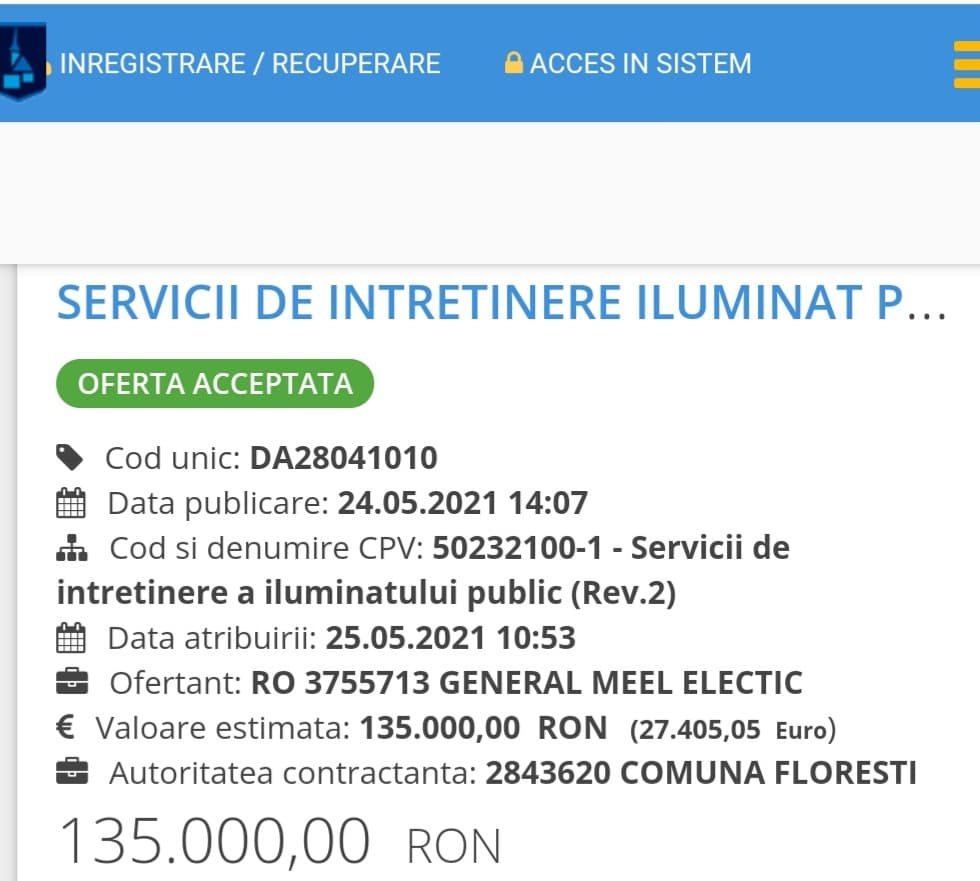Screen dimensions: 980x881
Task: Click the hierarchy icon beside CPV code
Action: [71, 549]
